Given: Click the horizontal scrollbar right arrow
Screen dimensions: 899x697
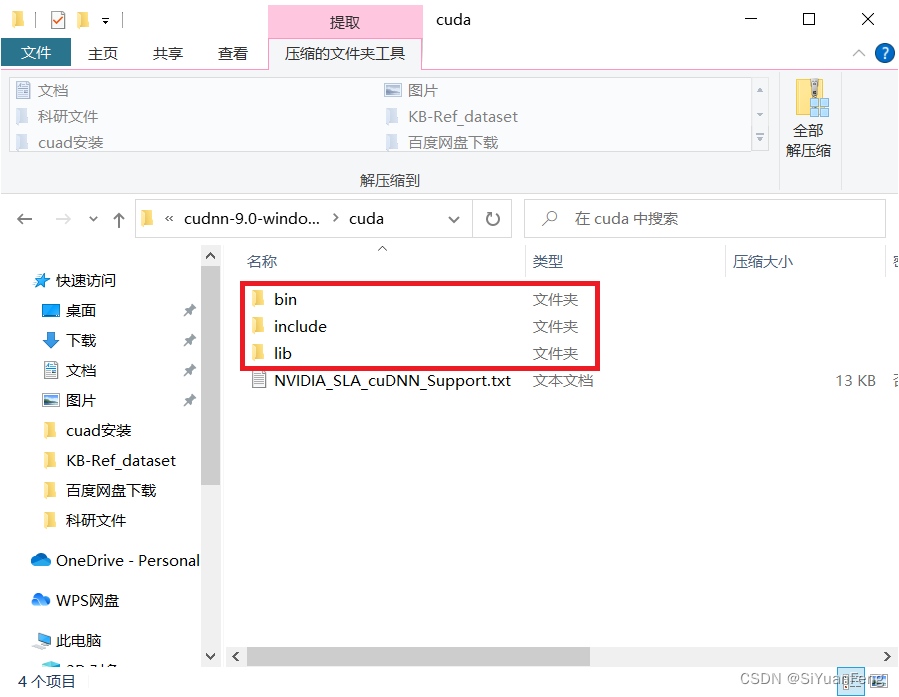Looking at the screenshot, I should (x=887, y=656).
